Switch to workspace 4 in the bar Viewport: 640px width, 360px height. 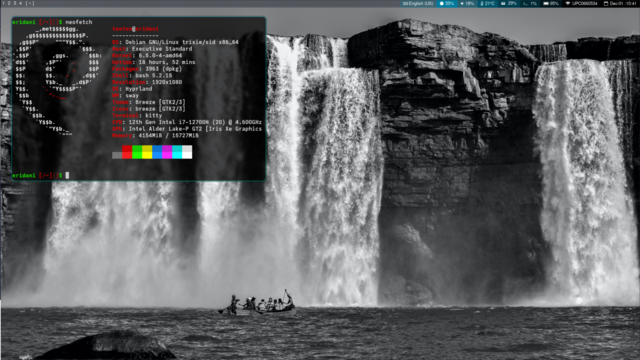20,3
